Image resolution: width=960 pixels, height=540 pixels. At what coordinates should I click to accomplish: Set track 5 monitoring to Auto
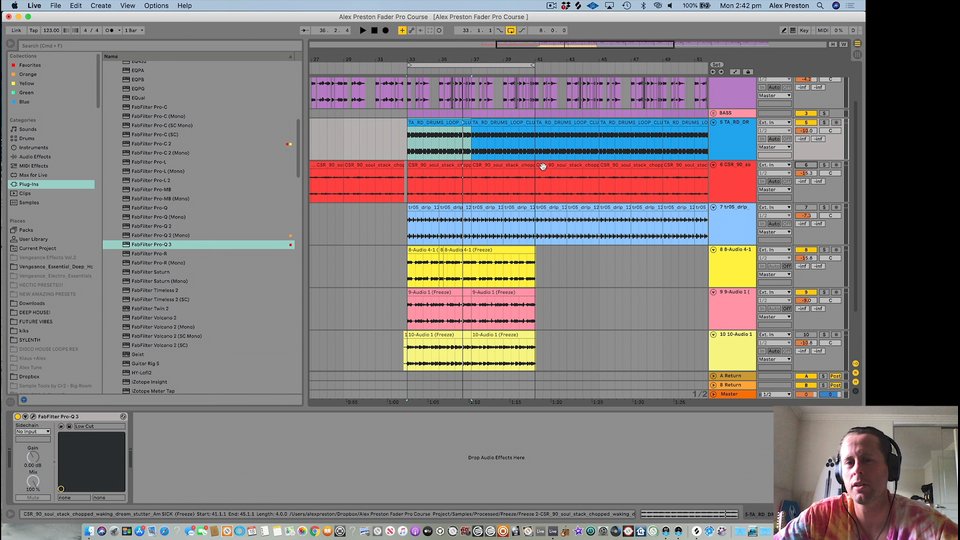[x=774, y=139]
